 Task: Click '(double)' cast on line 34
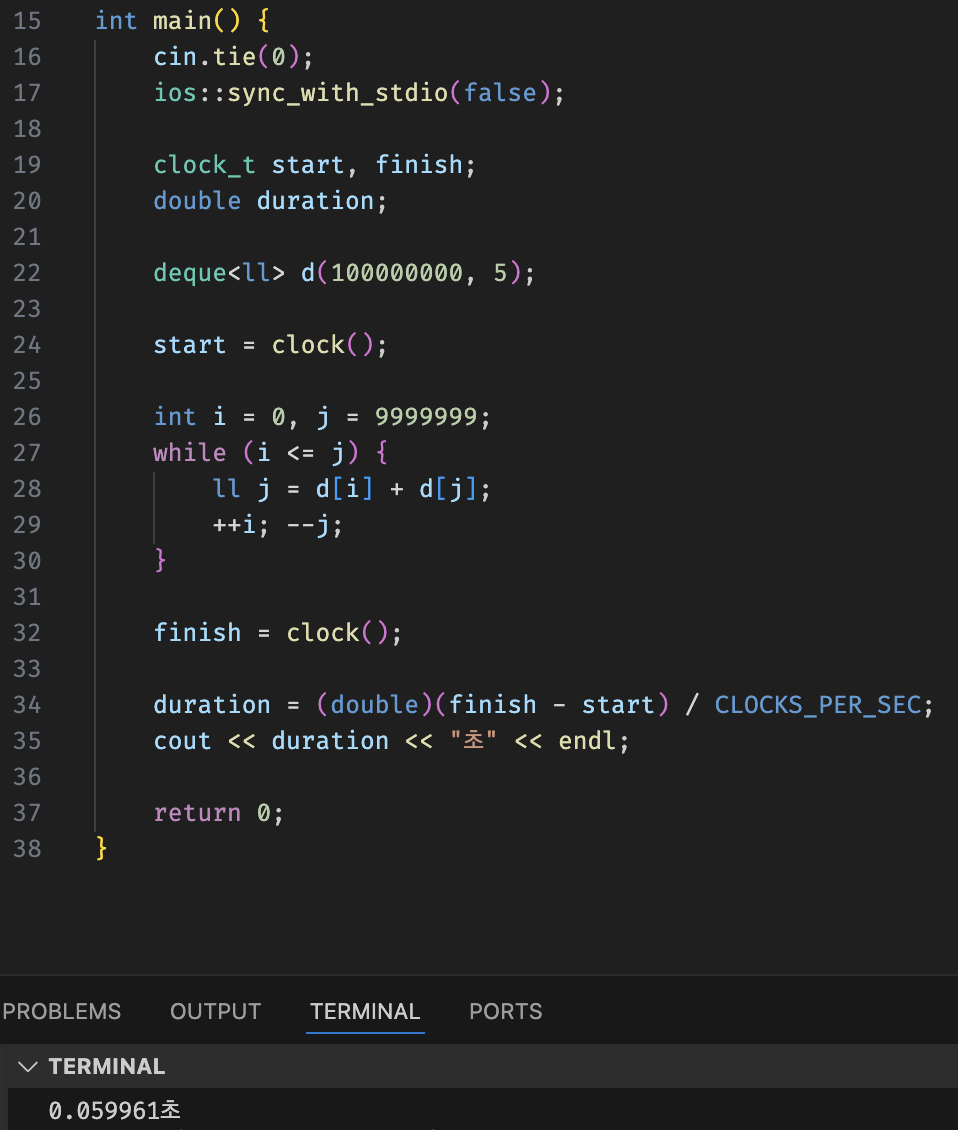[374, 705]
